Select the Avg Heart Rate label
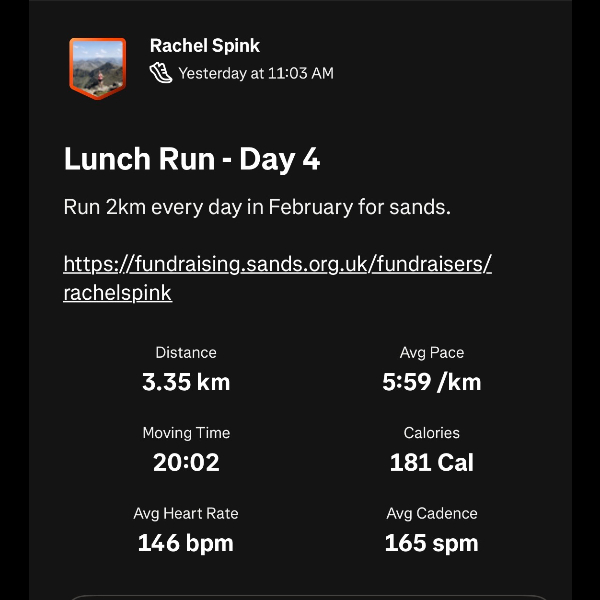 (186, 513)
